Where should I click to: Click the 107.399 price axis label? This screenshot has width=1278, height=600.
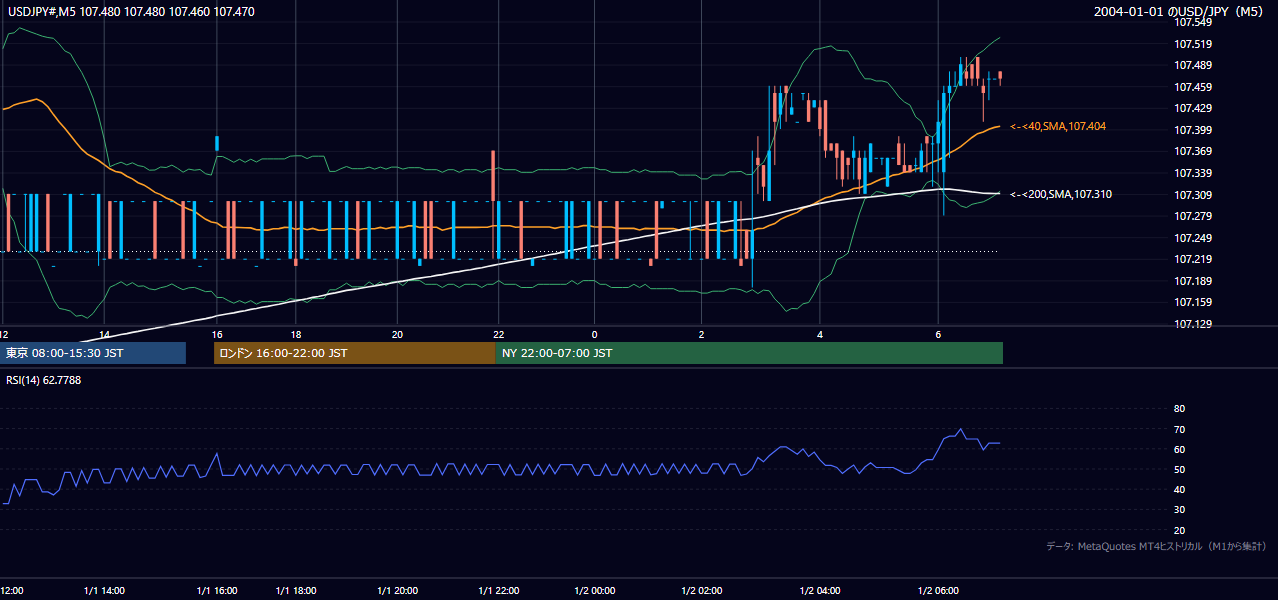pos(1194,130)
